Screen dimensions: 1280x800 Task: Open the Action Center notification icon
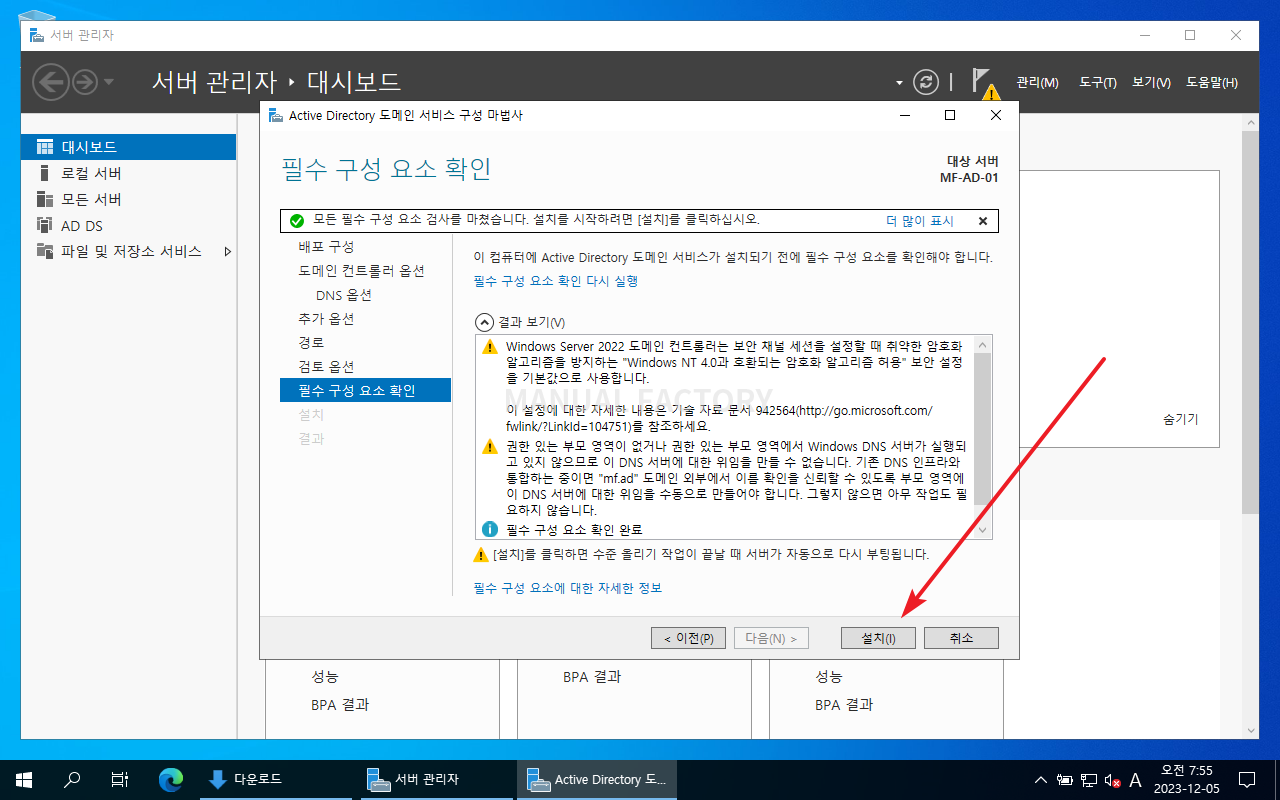(x=1247, y=779)
